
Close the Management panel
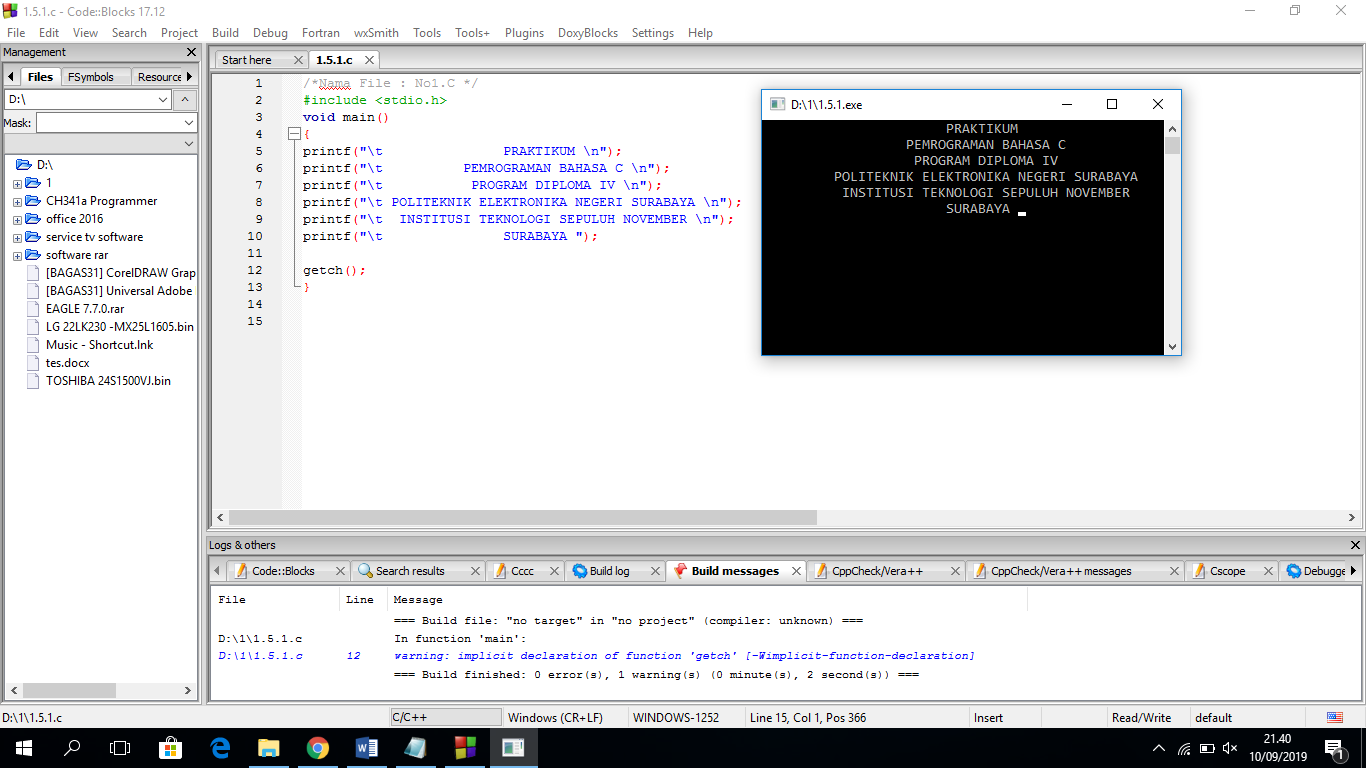pos(191,52)
